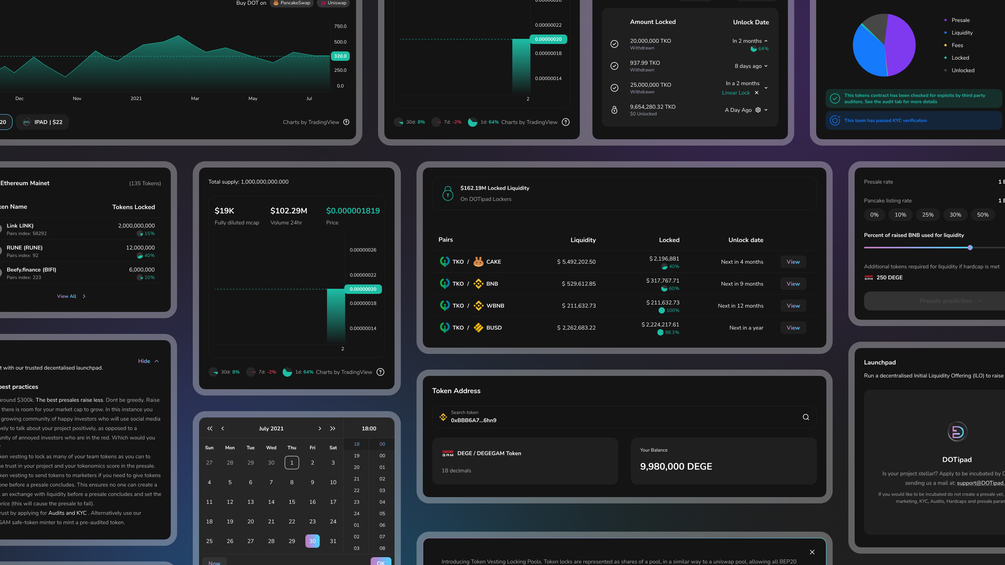
Task: Jump forward a year with calendar double-right arrow
Action: (333, 429)
